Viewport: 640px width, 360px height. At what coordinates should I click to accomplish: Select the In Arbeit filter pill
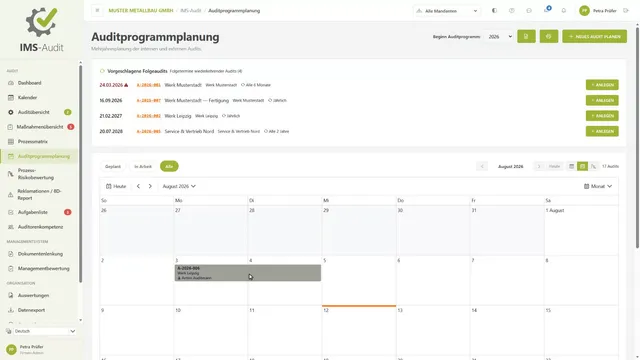(x=143, y=167)
